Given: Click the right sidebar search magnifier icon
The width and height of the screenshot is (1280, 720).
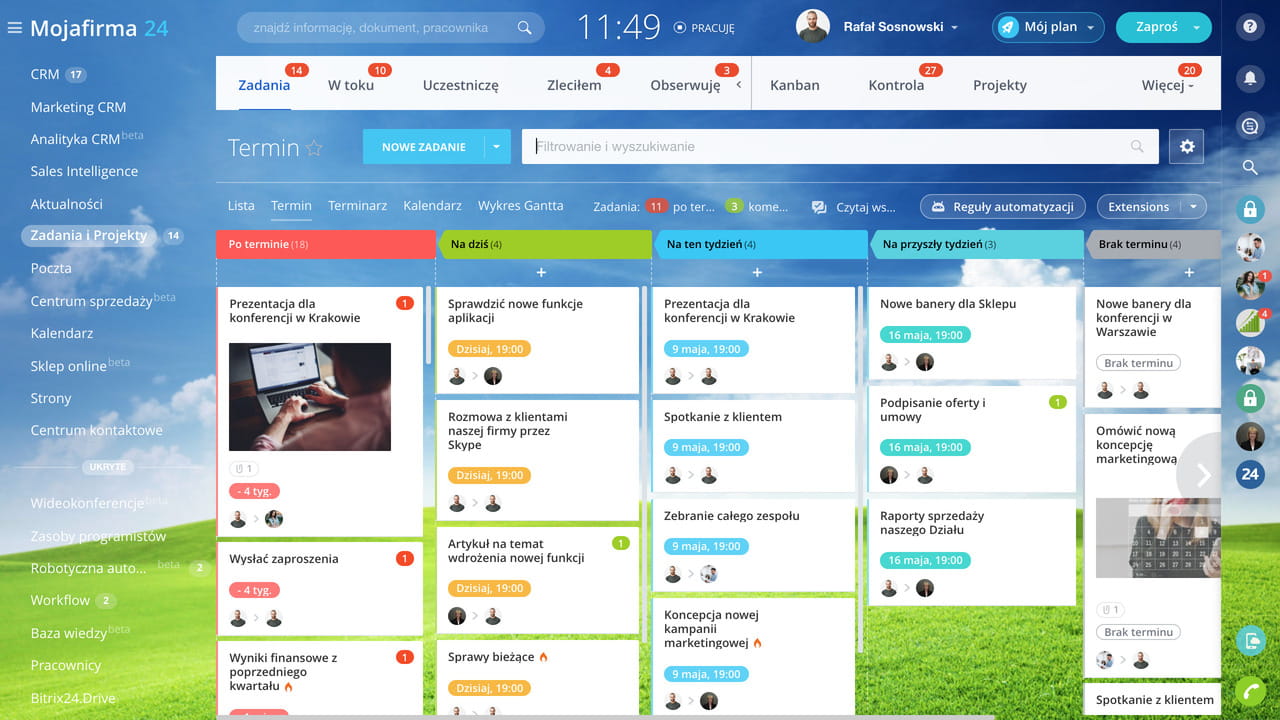Looking at the screenshot, I should 1250,168.
